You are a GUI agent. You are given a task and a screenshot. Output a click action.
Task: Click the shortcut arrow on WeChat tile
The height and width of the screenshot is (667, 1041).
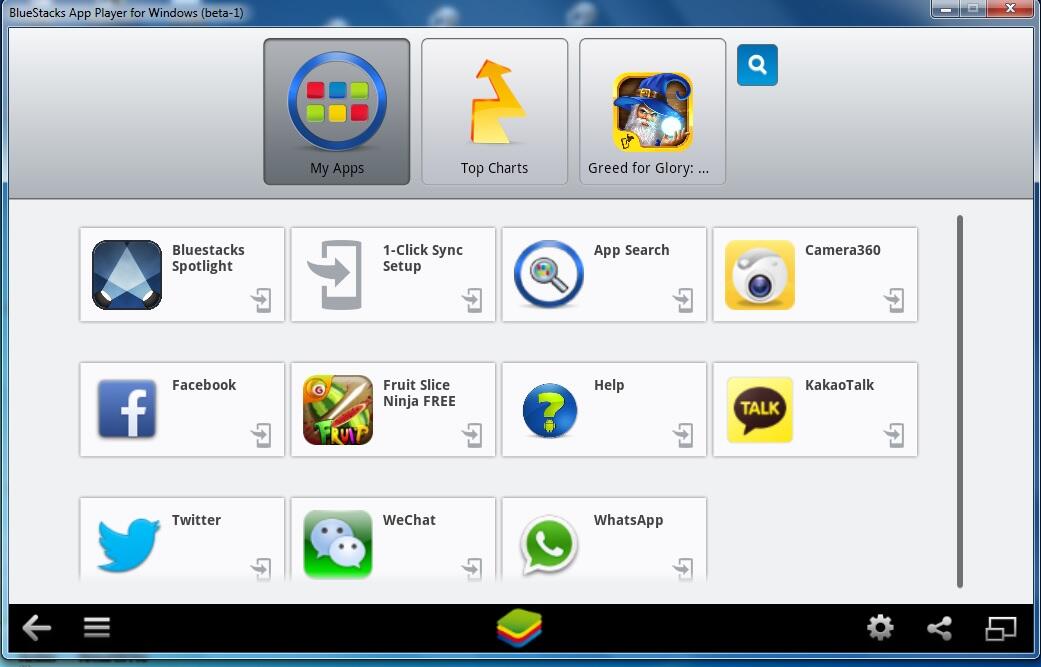coord(473,569)
